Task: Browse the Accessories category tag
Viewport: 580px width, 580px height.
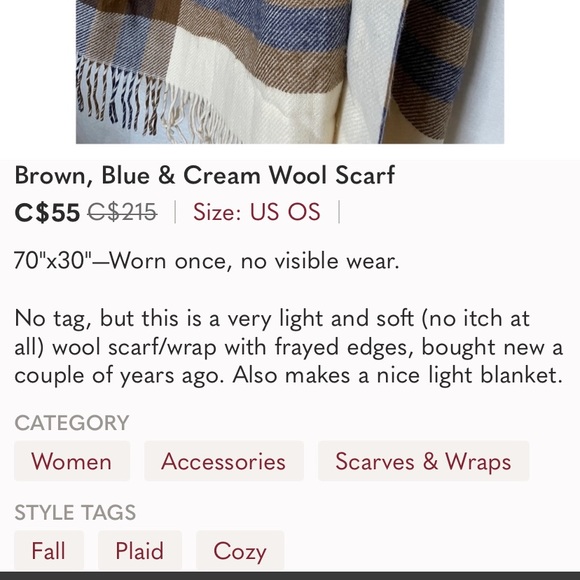Action: [224, 461]
